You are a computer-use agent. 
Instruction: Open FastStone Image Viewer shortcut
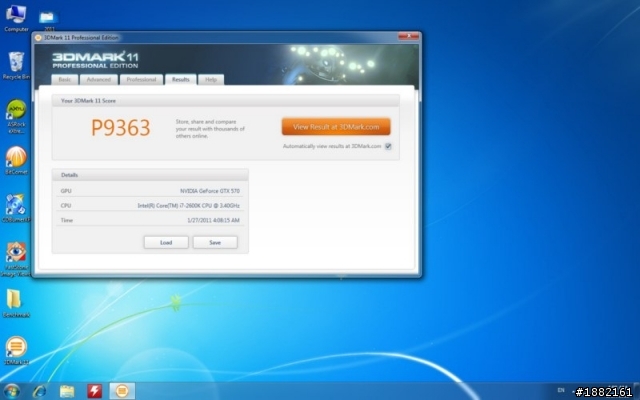[x=16, y=259]
